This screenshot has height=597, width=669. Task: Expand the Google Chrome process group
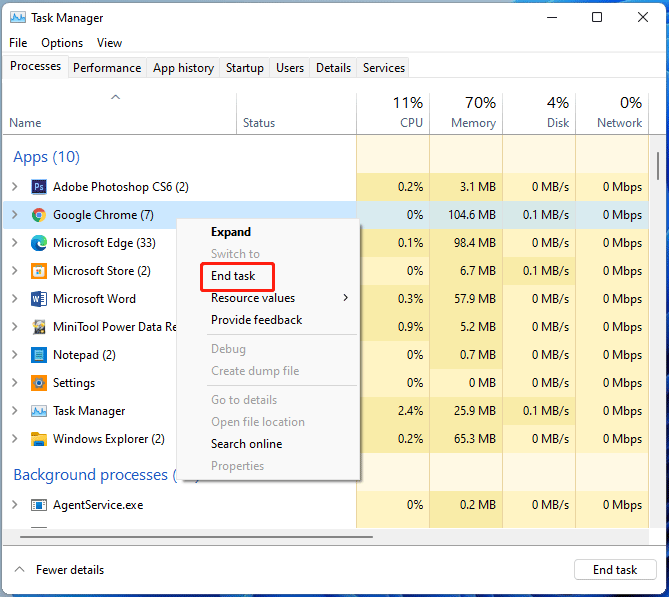pos(15,215)
